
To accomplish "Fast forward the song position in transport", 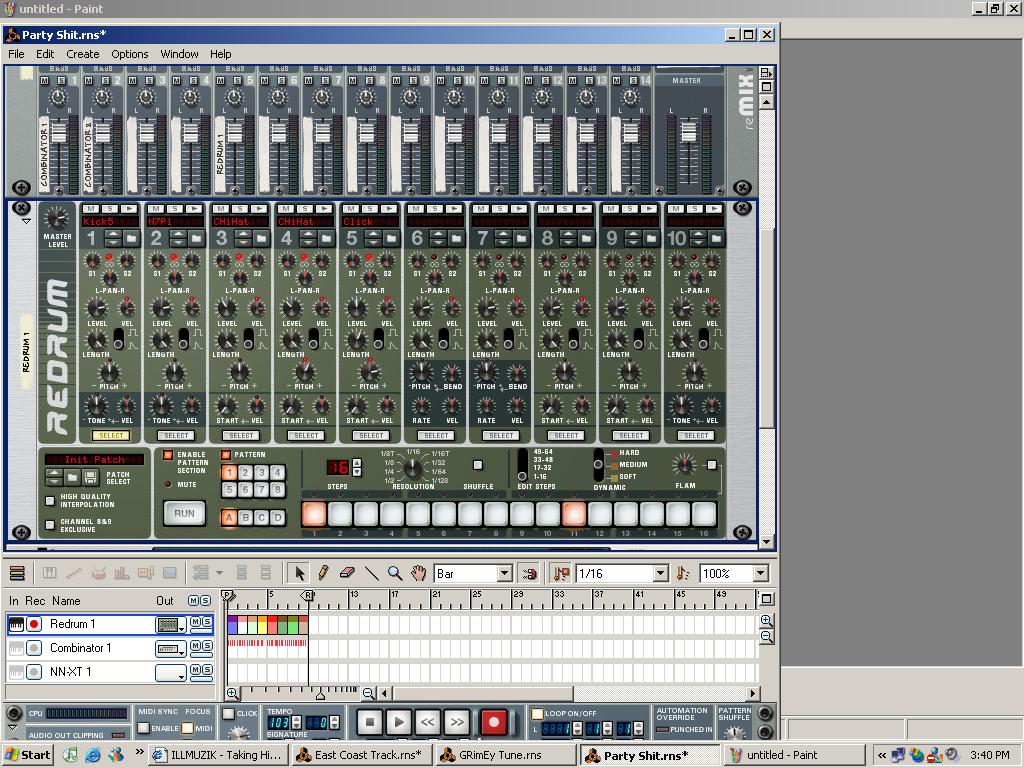I will pyautogui.click(x=456, y=722).
